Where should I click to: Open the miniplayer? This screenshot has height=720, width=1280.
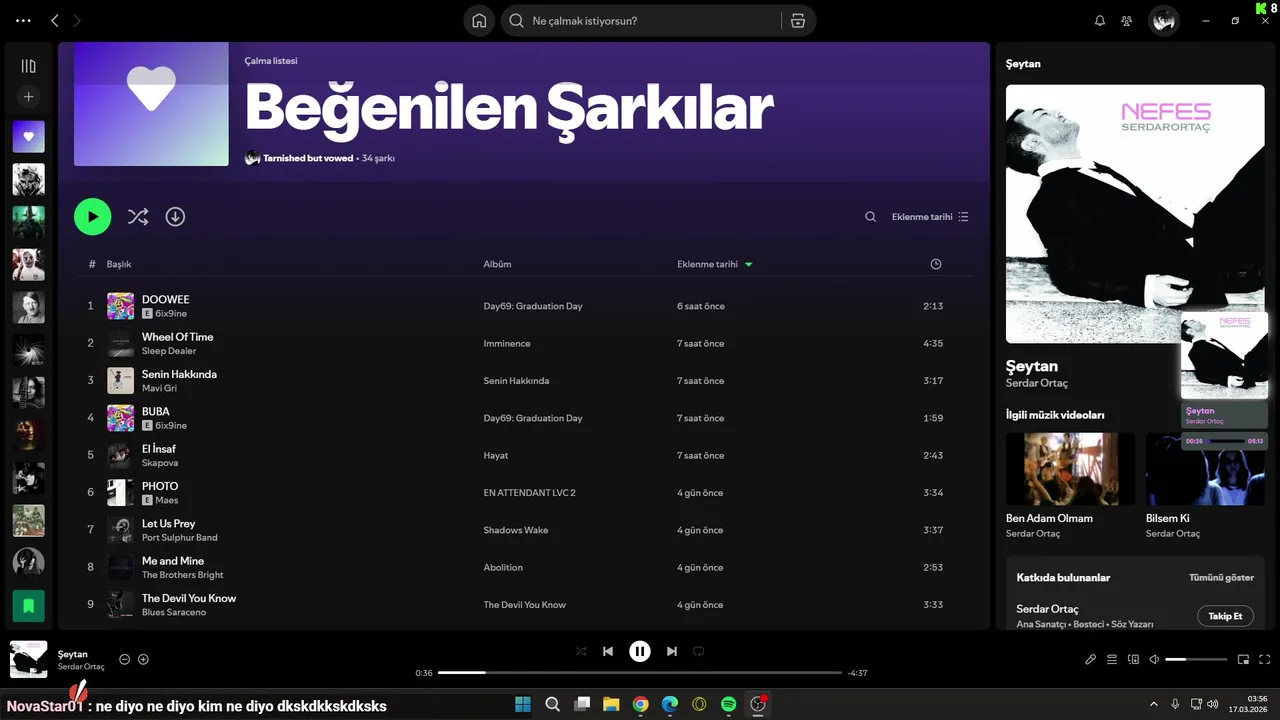pyautogui.click(x=1243, y=659)
